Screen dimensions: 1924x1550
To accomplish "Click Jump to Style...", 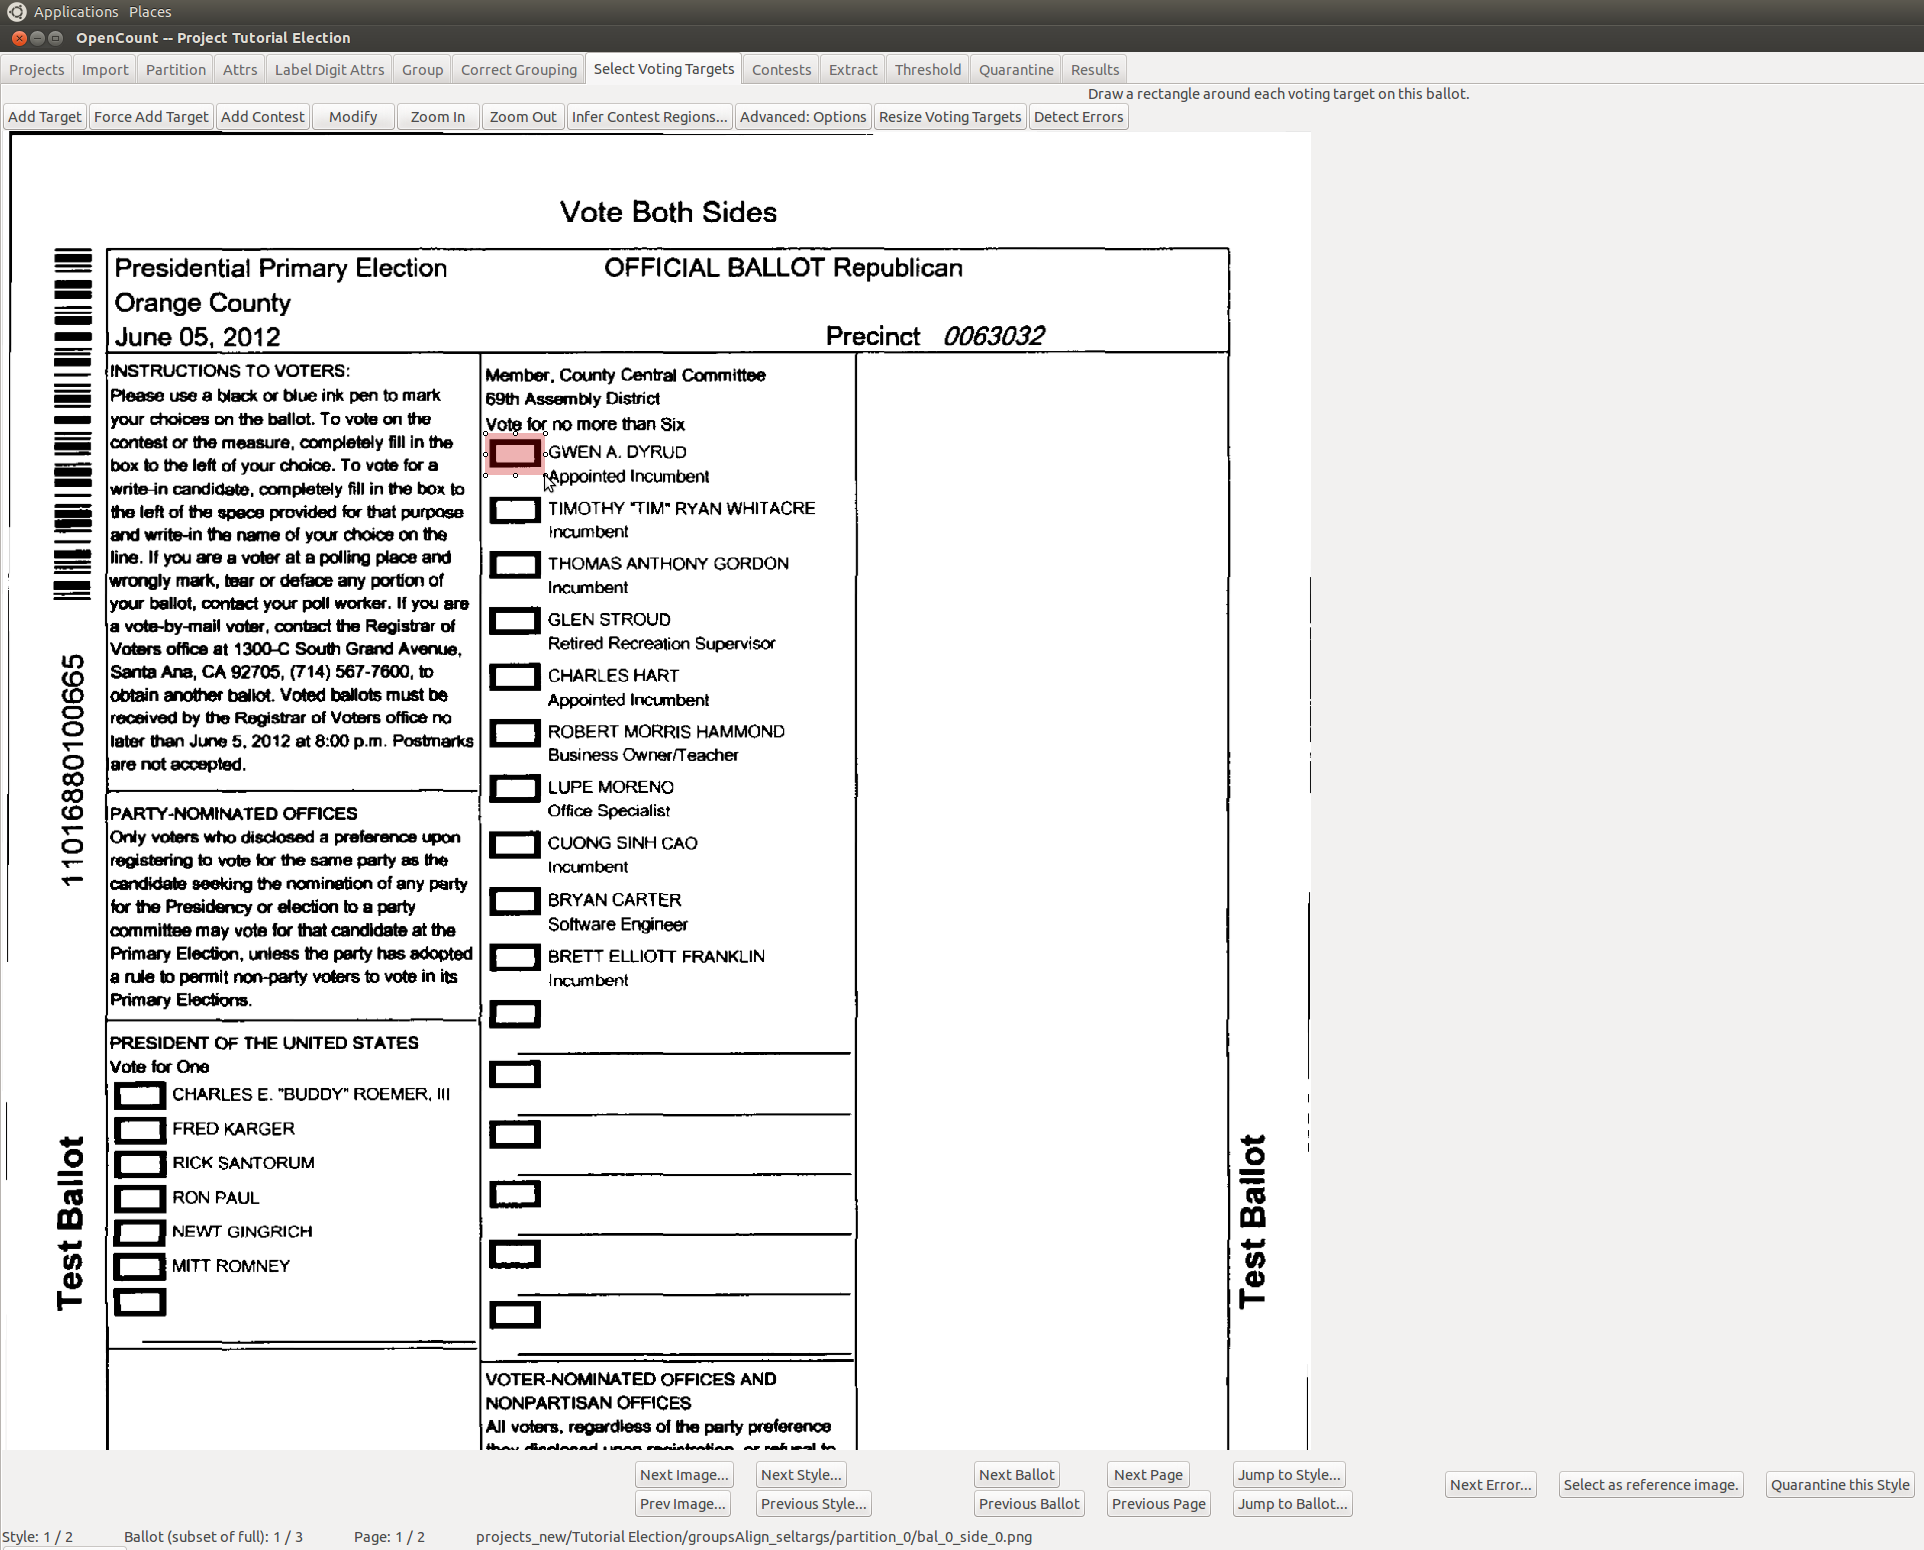I will pos(1289,1474).
